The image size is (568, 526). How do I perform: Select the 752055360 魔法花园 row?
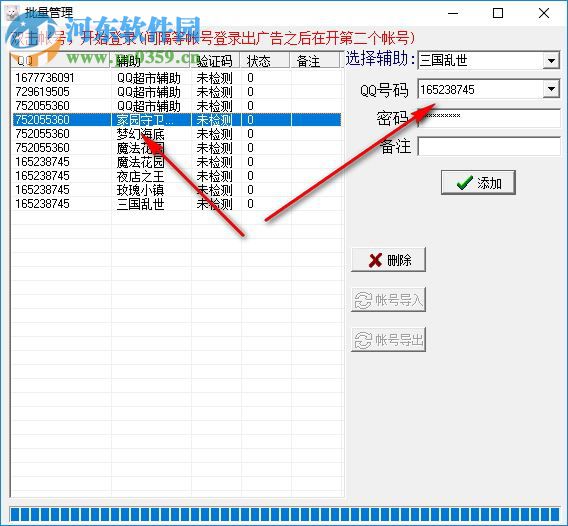177,148
